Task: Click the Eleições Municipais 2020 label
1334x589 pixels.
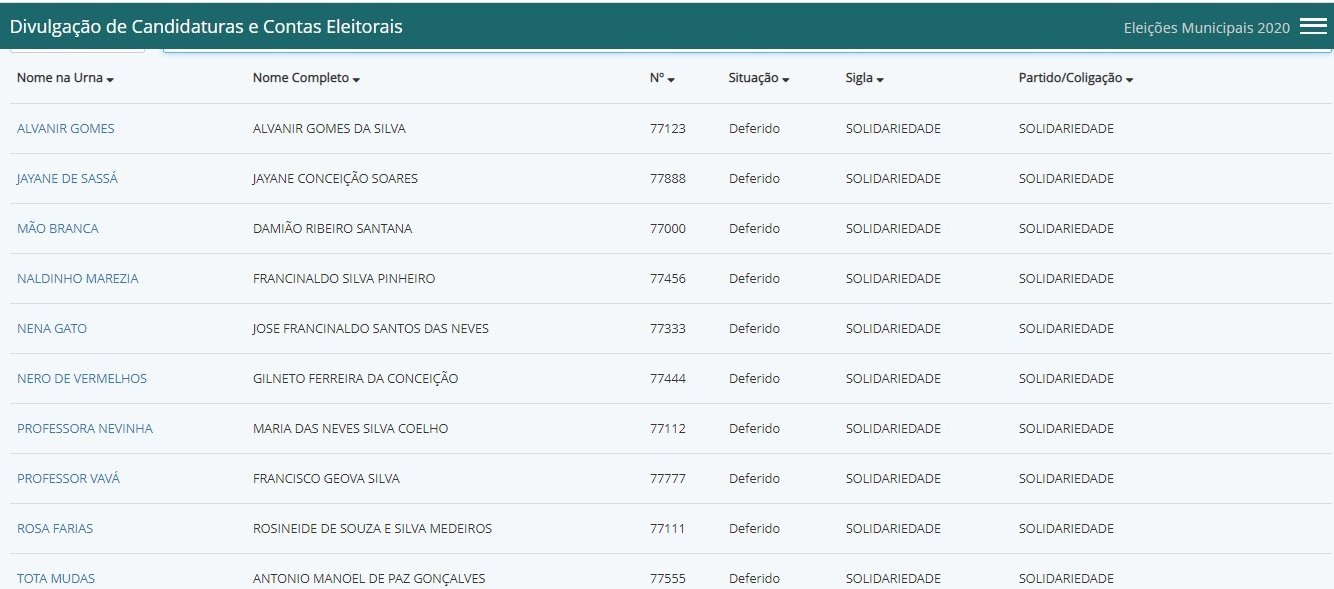Action: tap(1206, 28)
